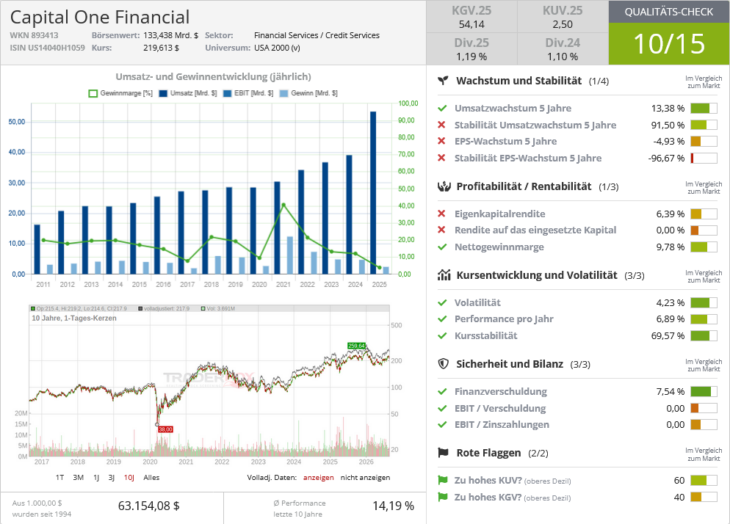The image size is (730, 524).
Task: Open the Umsatzwachstum 5 Jahre metric
Action: pos(513,108)
